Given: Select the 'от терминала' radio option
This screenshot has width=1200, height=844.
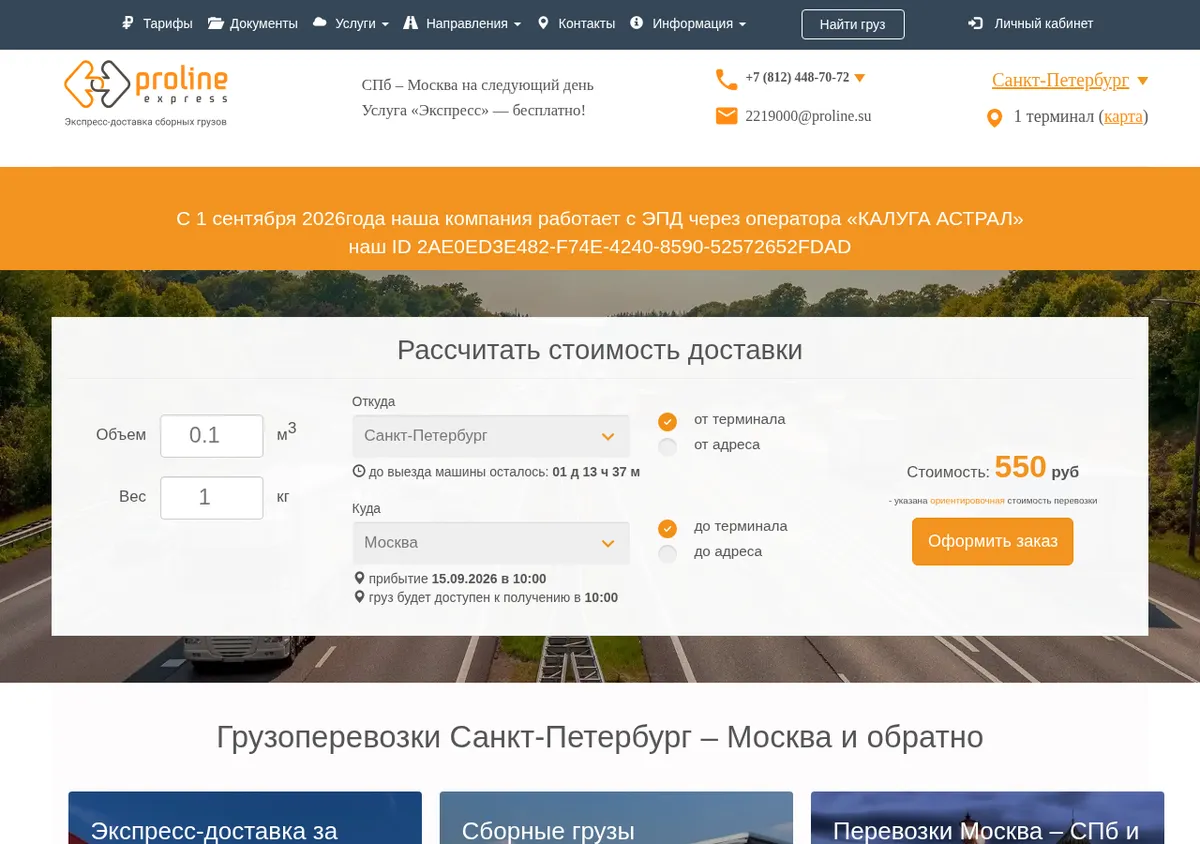Looking at the screenshot, I should (x=668, y=421).
